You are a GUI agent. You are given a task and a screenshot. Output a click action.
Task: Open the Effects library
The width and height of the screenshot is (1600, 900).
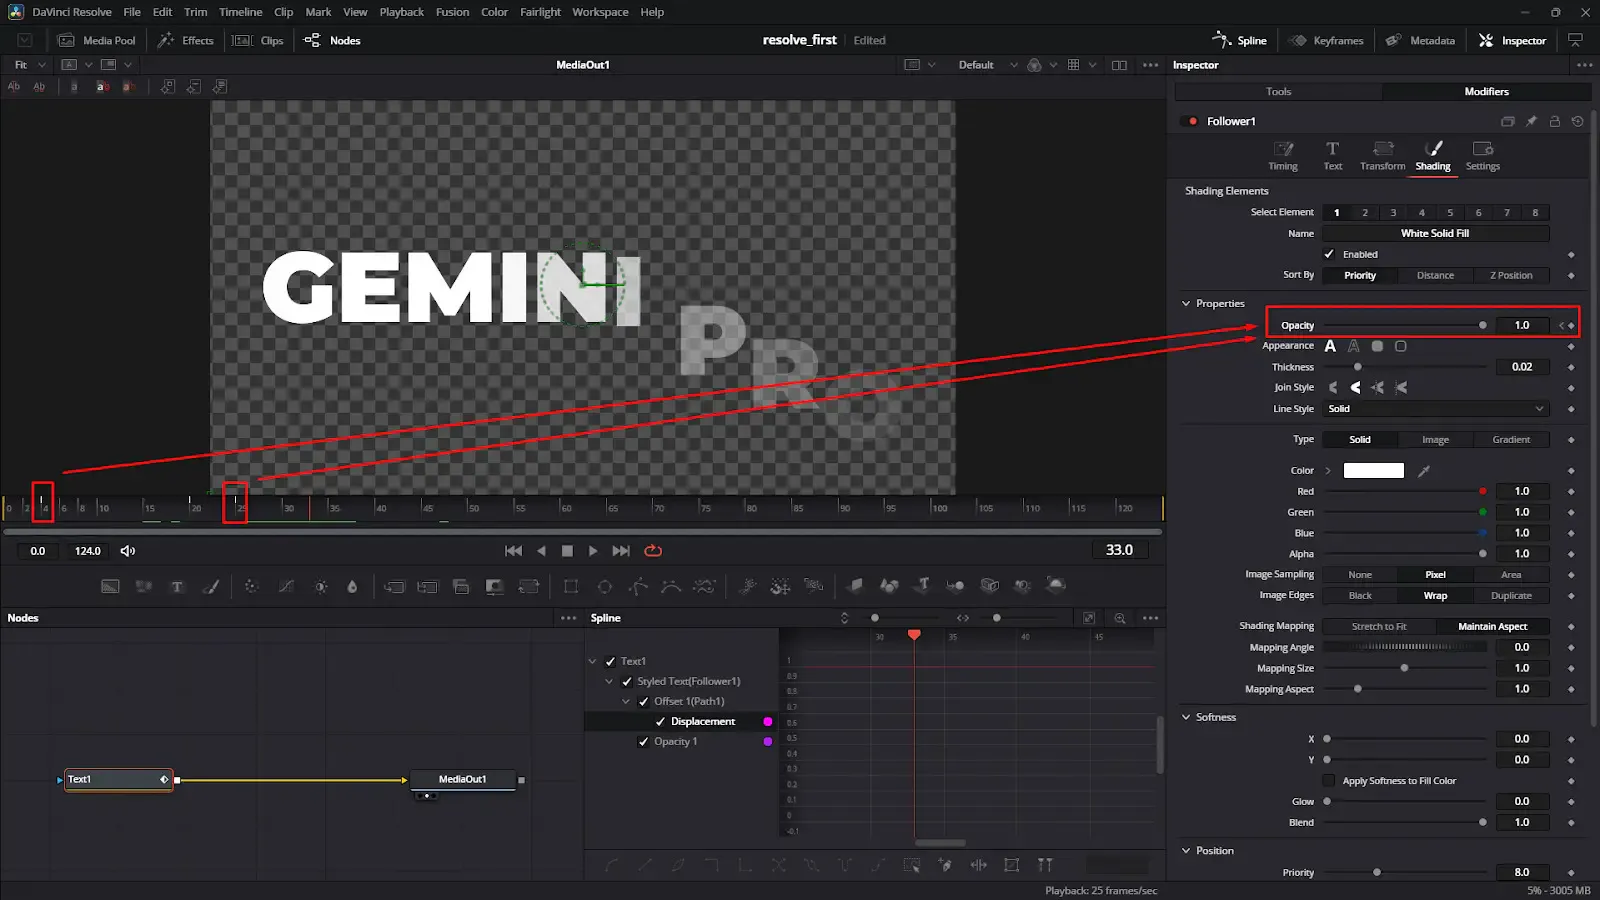pyautogui.click(x=186, y=40)
